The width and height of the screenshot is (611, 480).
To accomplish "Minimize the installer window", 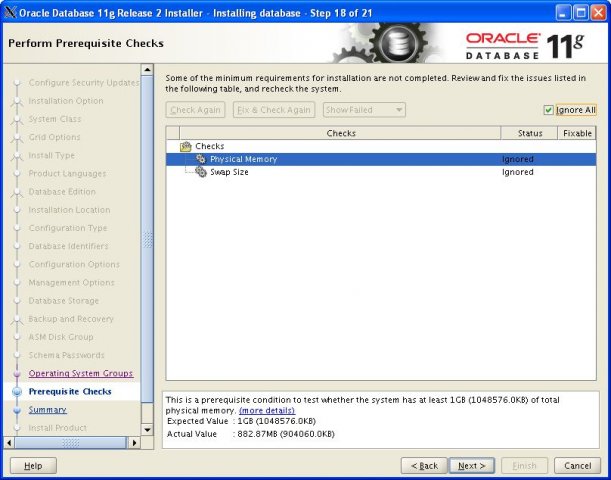I will pyautogui.click(x=563, y=13).
